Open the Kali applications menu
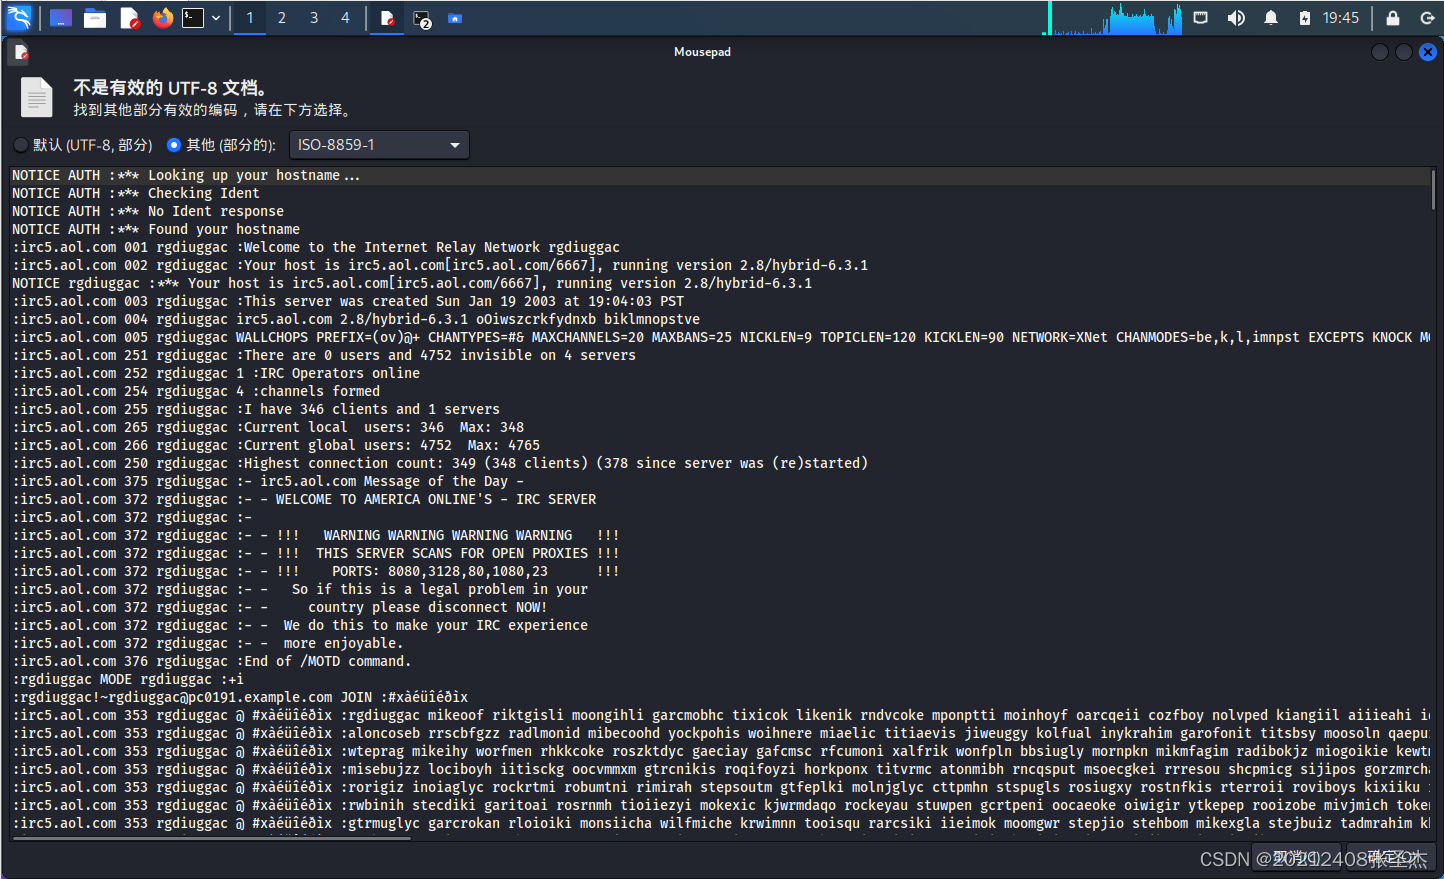Image resolution: width=1444 pixels, height=879 pixels. coord(19,18)
